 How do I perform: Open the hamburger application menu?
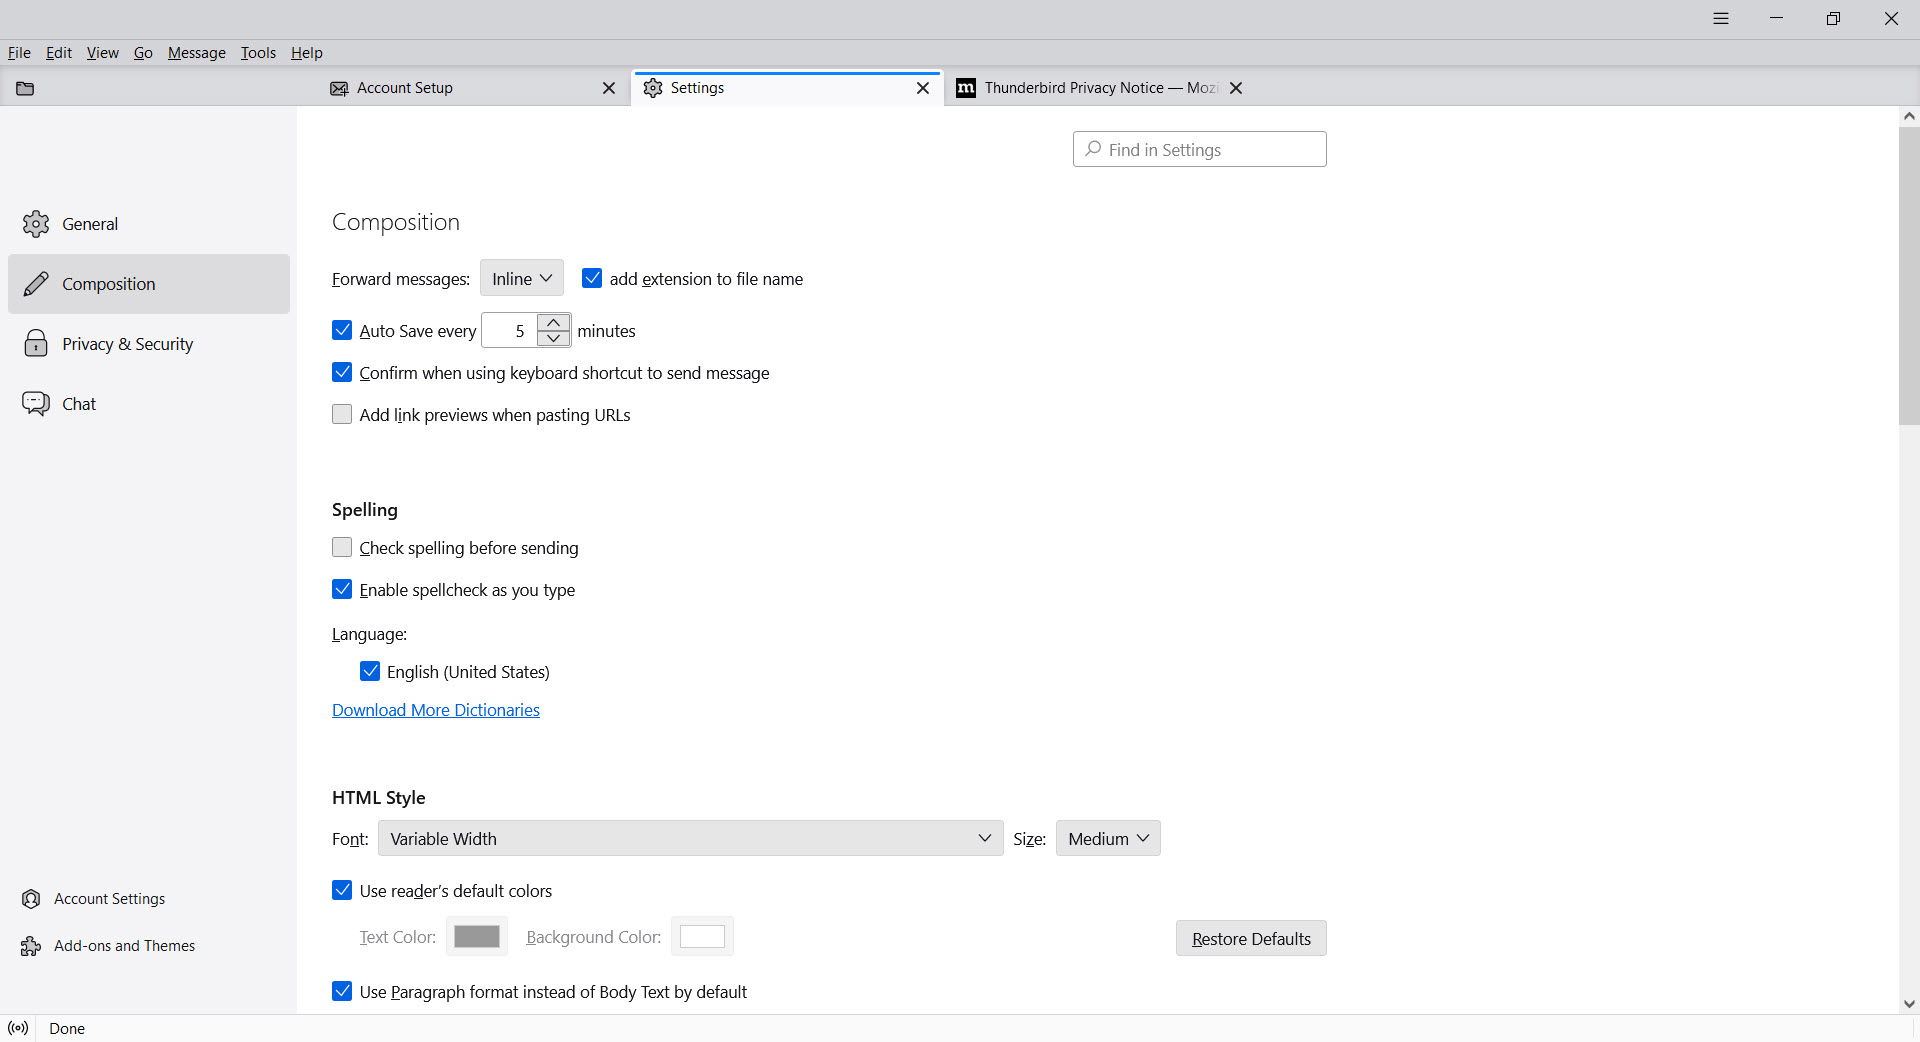coord(1721,19)
